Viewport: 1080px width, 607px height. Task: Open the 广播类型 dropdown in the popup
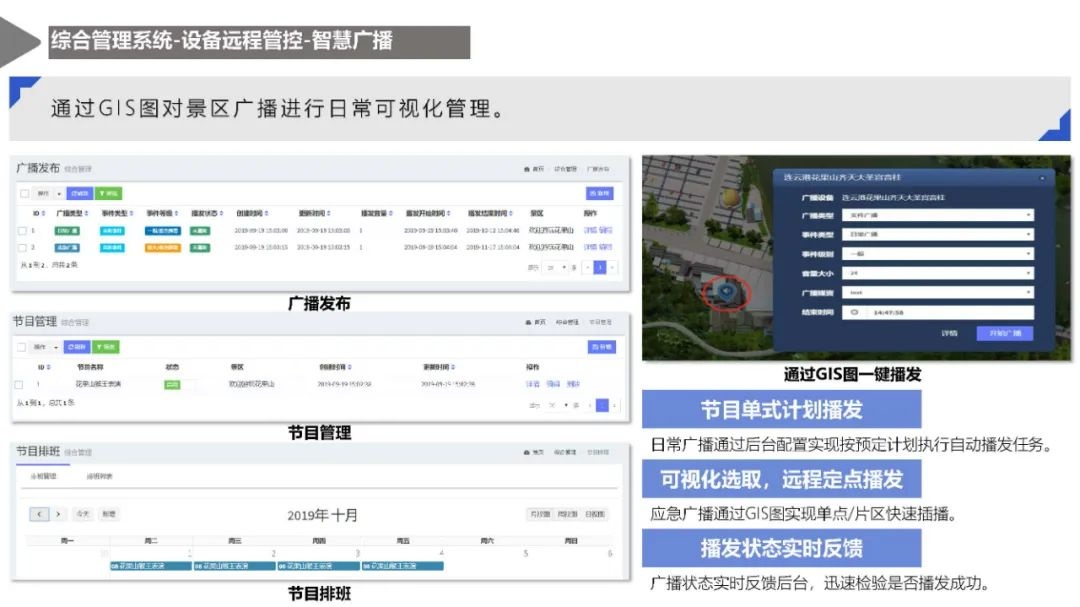(937, 216)
